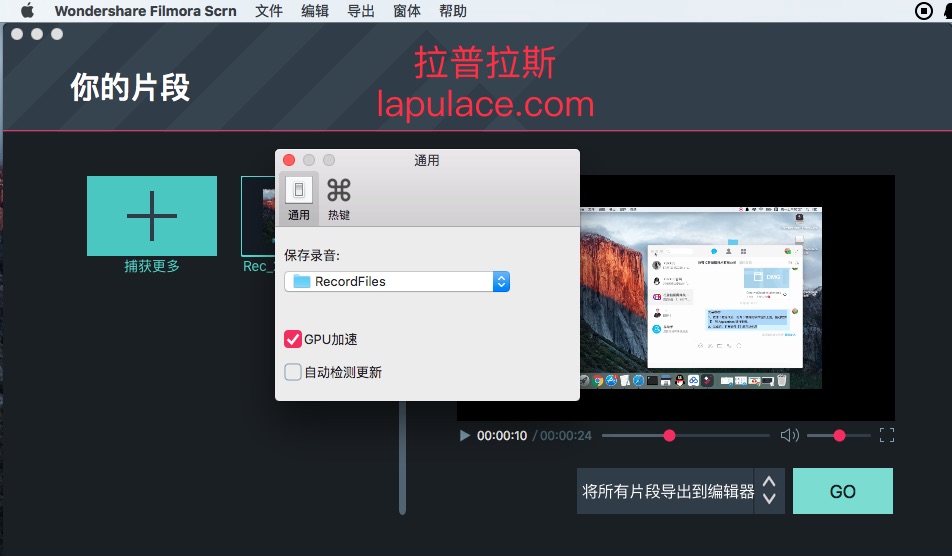Mute audio with the speaker icon
952x556 pixels.
click(789, 435)
